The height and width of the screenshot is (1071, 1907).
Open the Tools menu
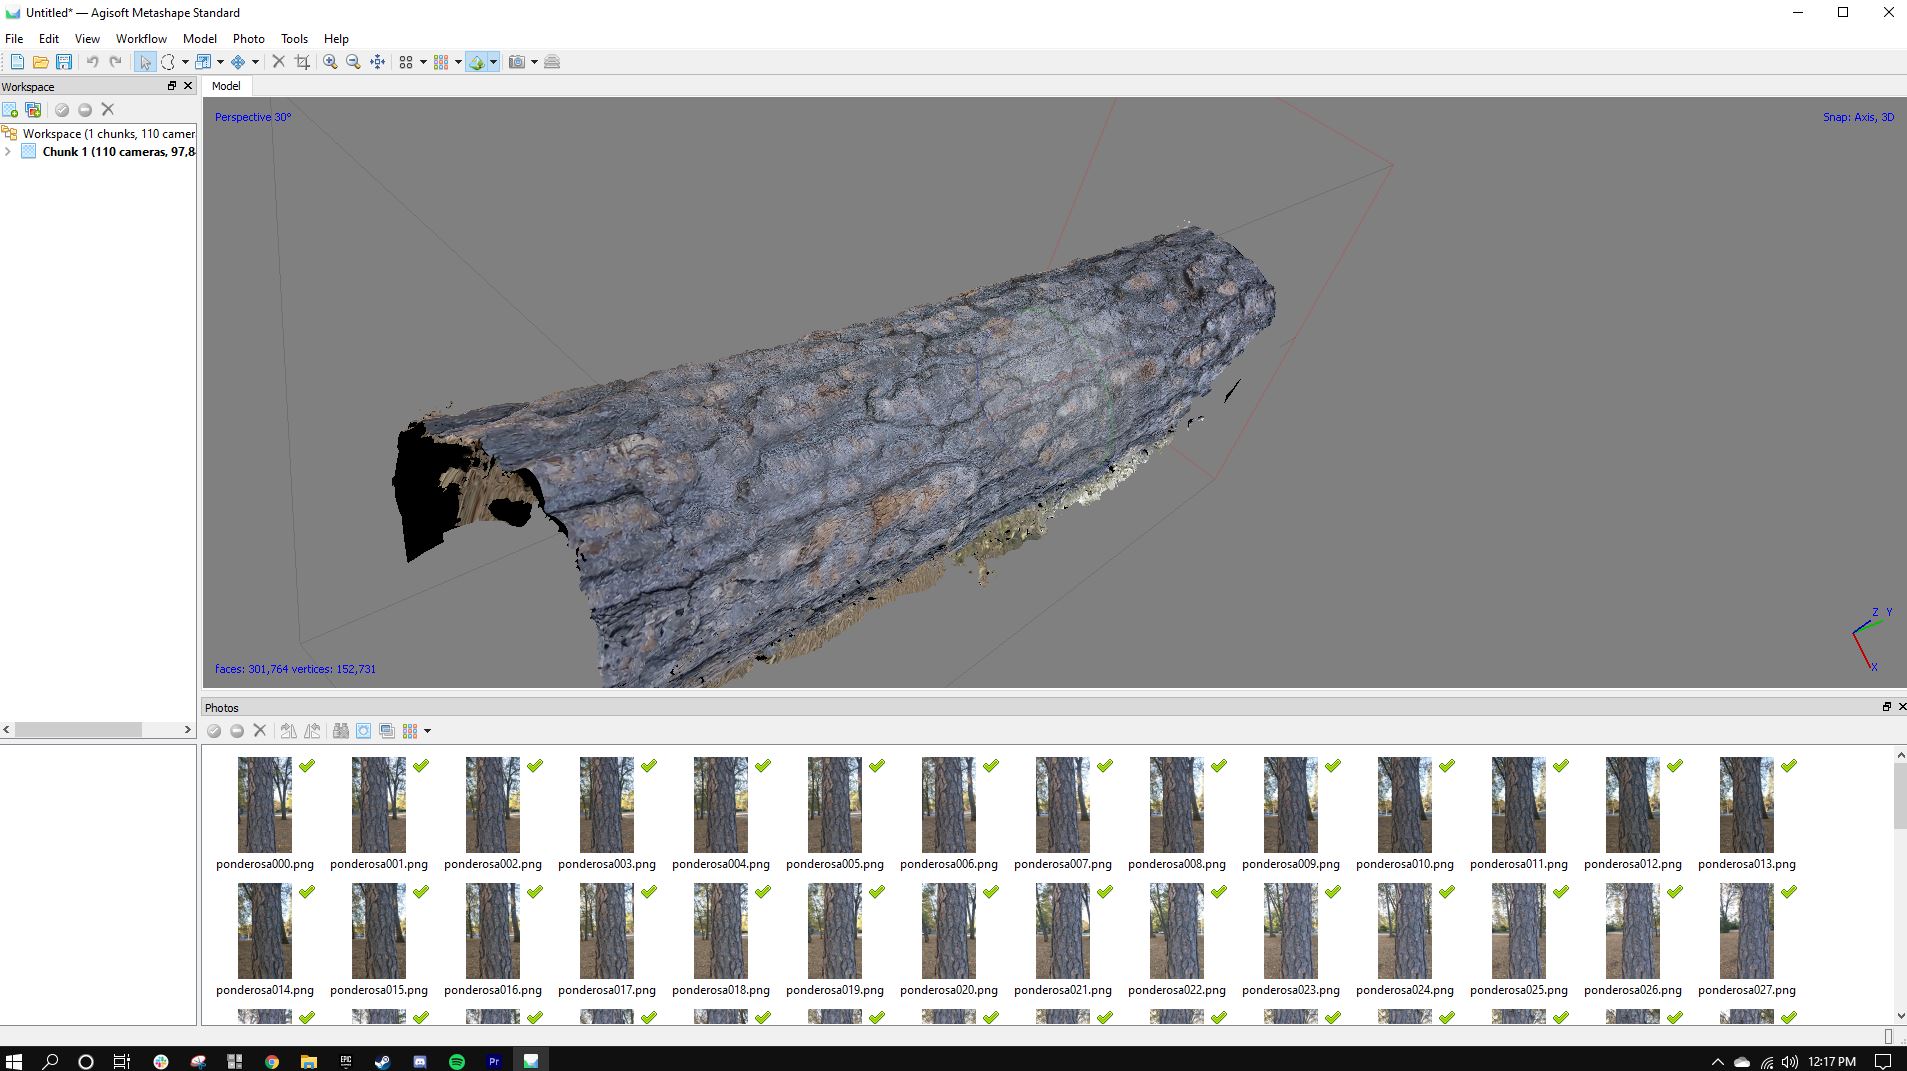point(294,39)
